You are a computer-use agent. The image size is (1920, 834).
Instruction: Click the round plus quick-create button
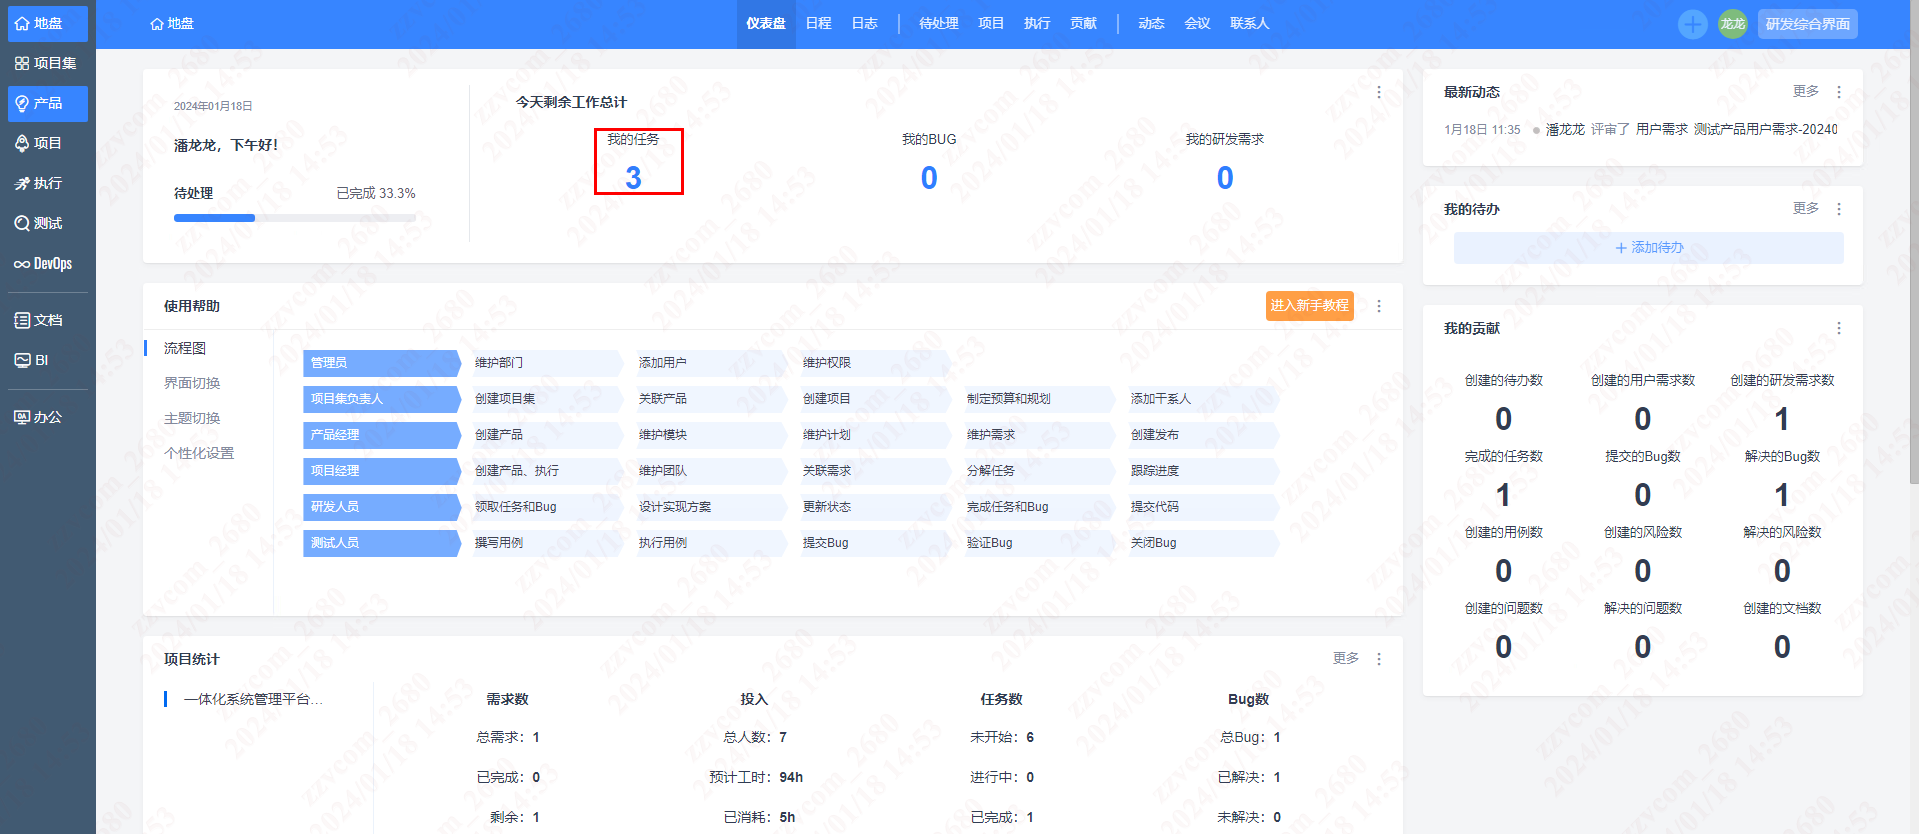click(x=1692, y=24)
